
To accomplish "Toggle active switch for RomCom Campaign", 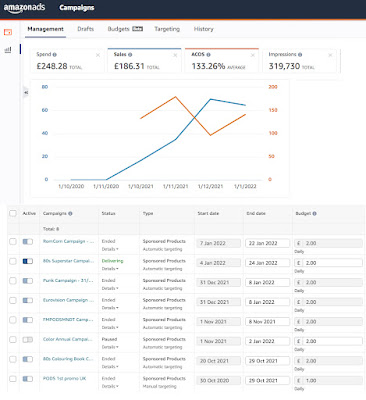I will pyautogui.click(x=28, y=241).
